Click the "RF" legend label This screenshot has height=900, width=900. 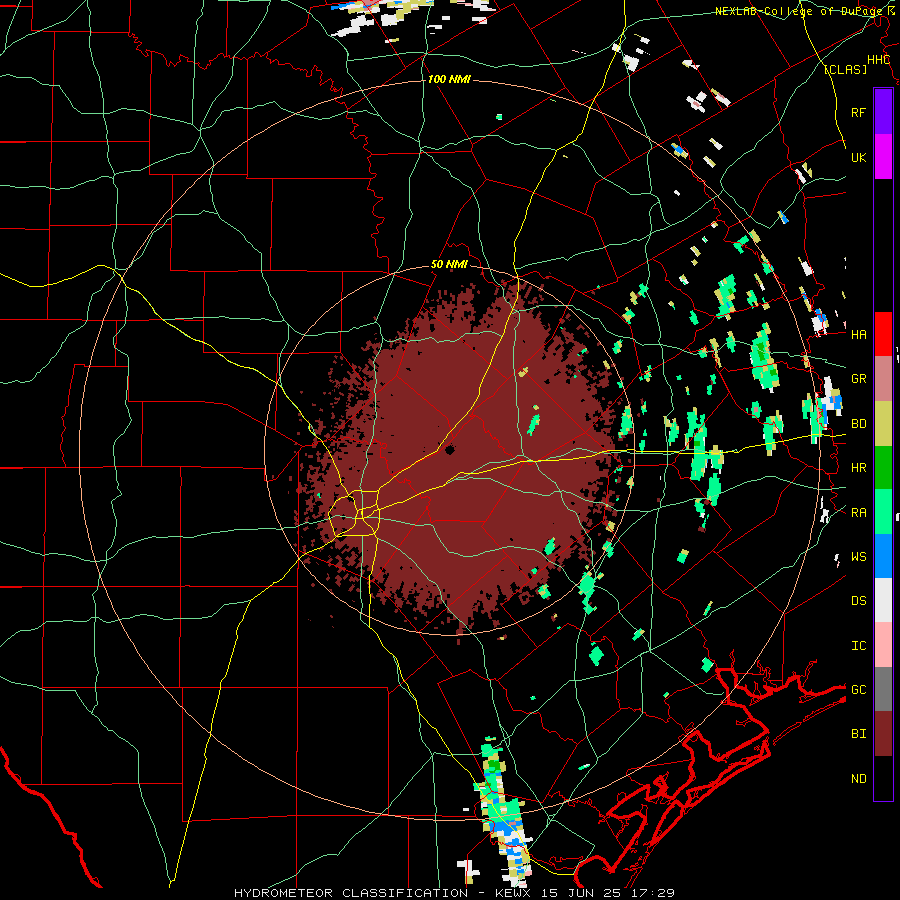[x=858, y=112]
